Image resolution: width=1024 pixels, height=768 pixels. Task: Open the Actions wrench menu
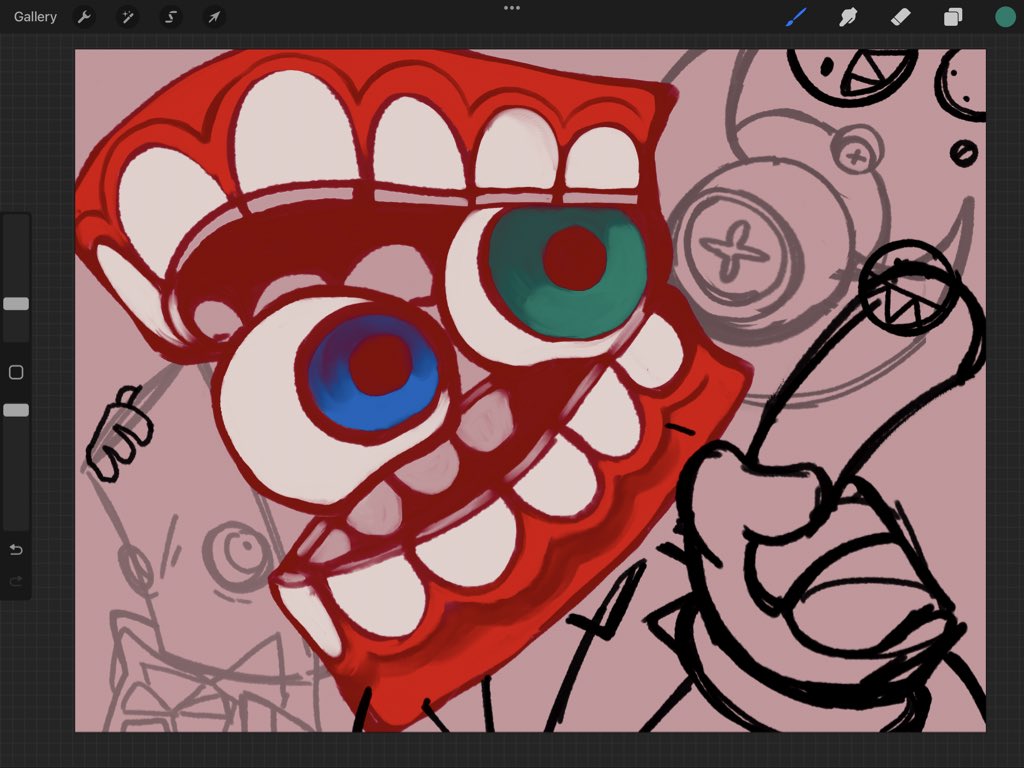pos(84,17)
